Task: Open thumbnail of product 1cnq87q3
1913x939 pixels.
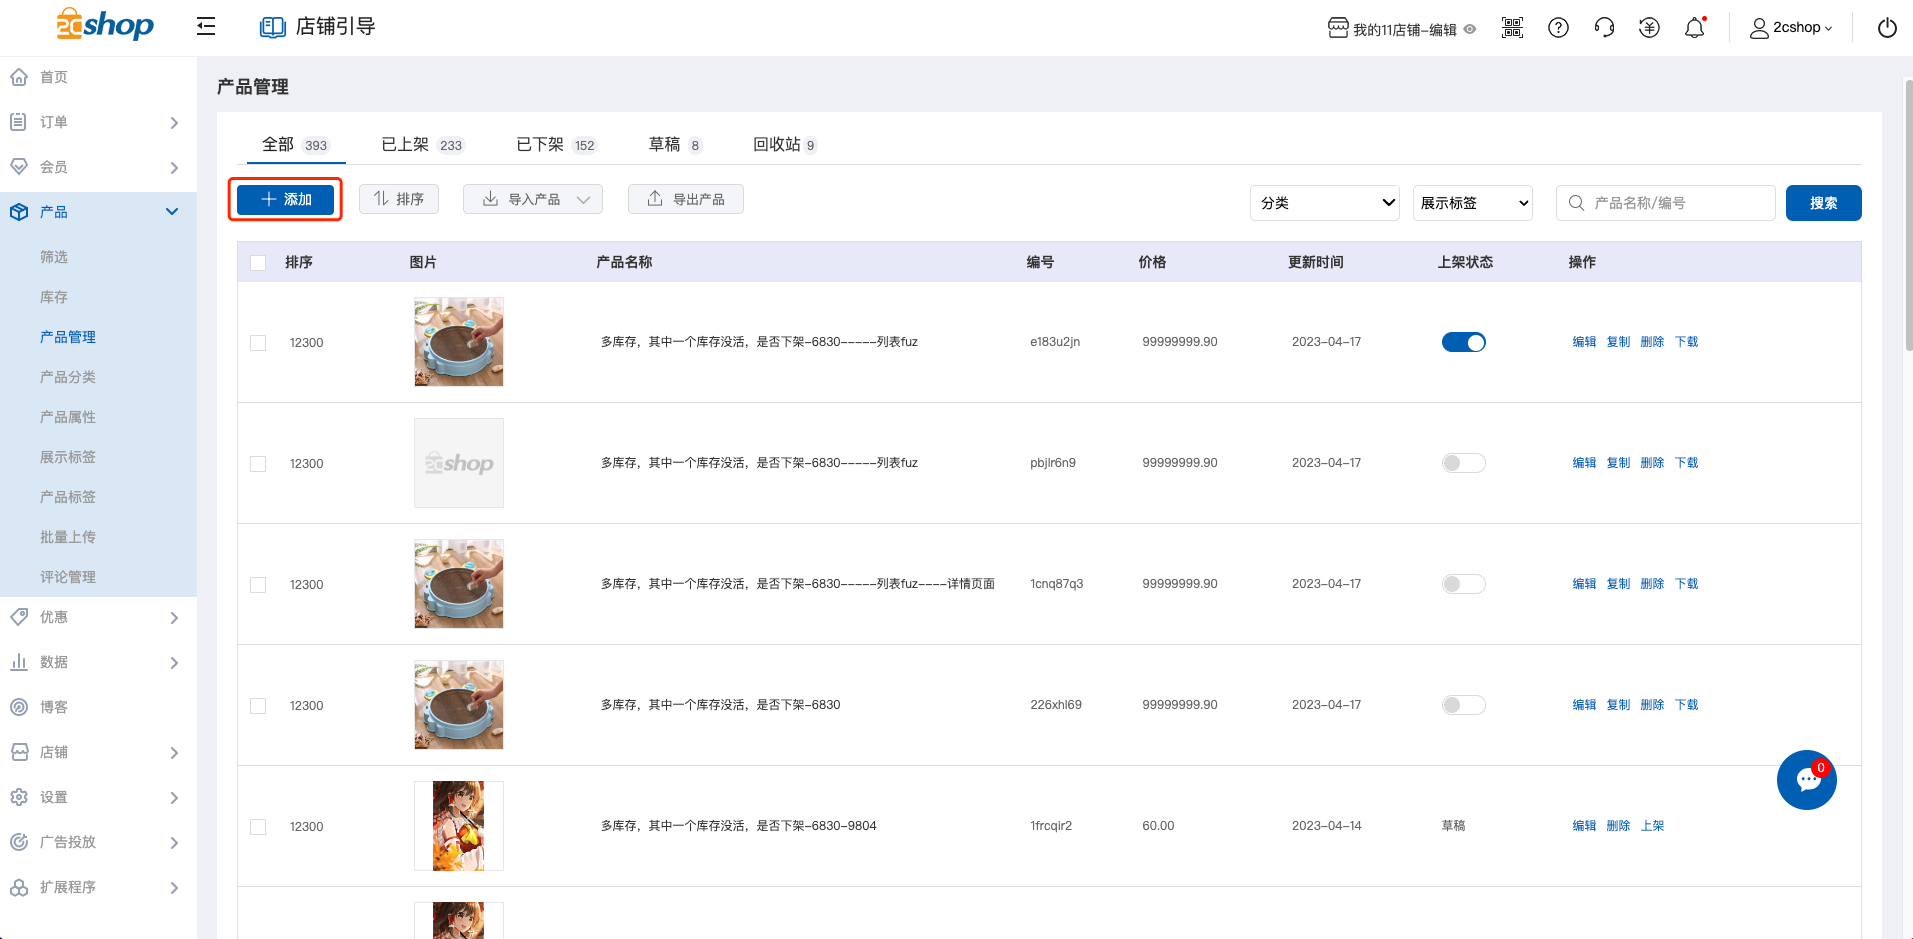Action: tap(459, 584)
